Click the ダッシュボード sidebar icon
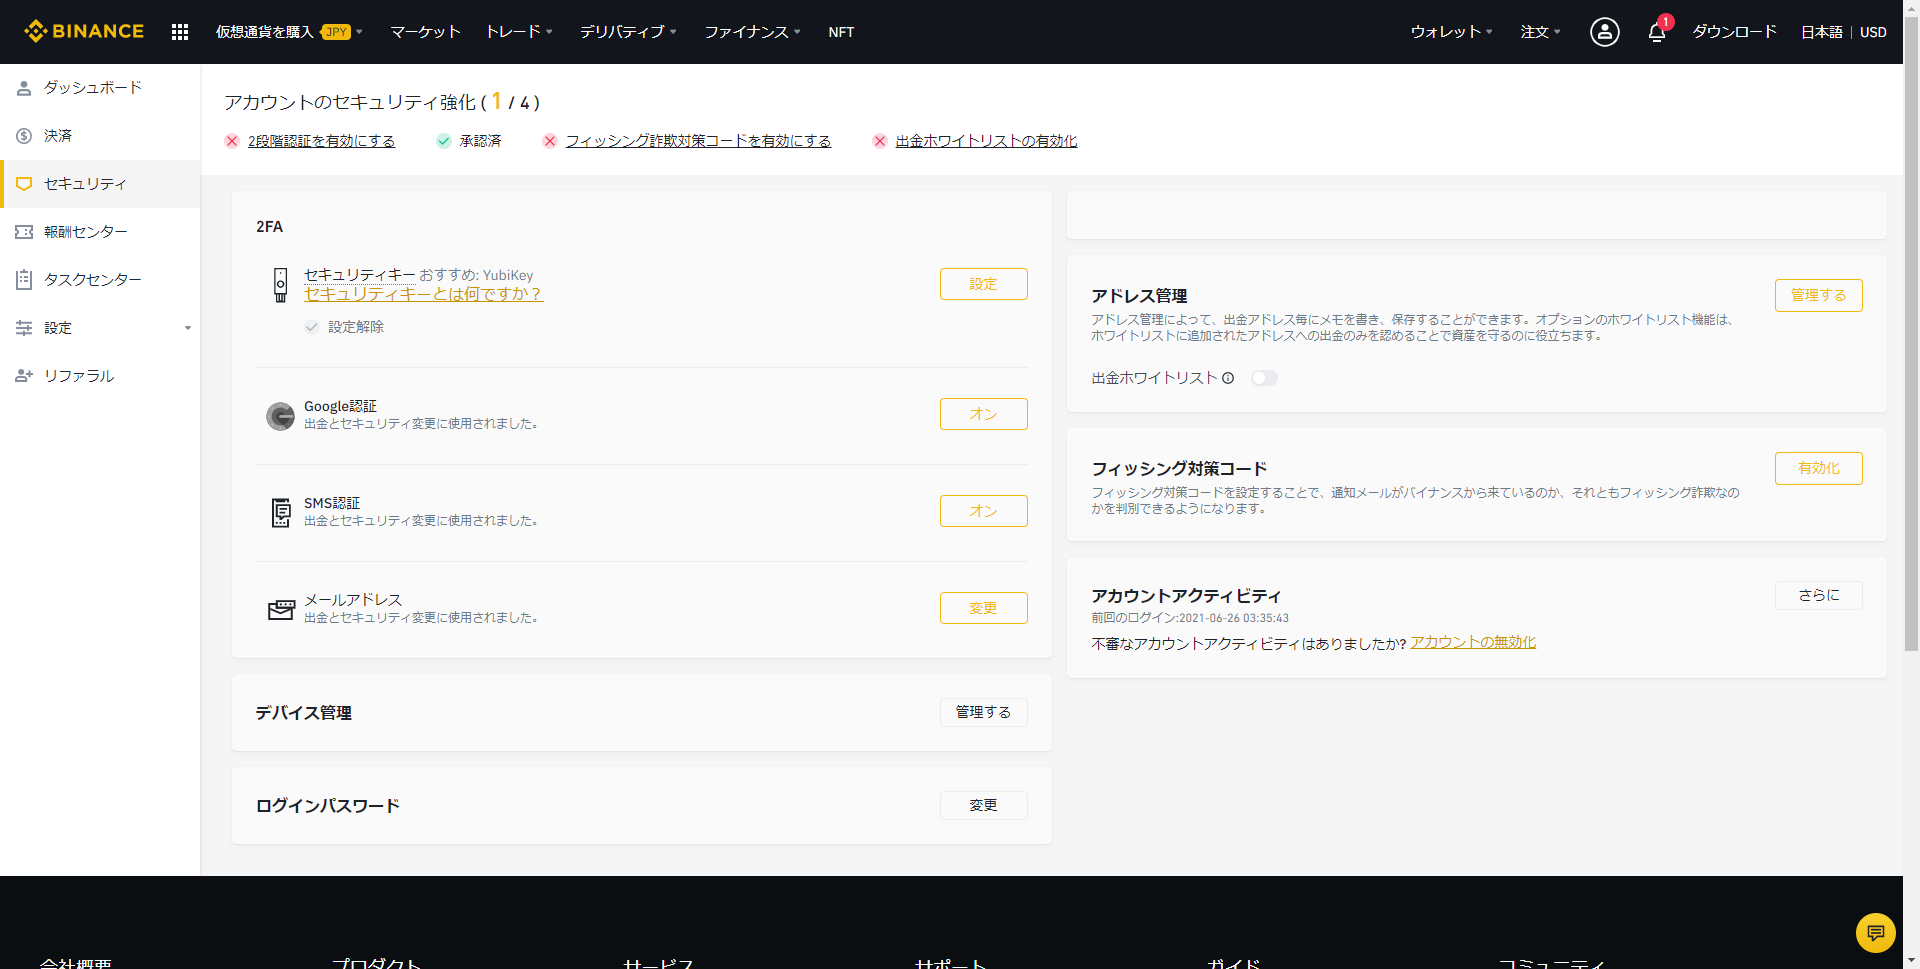Image resolution: width=1920 pixels, height=969 pixels. tap(24, 88)
